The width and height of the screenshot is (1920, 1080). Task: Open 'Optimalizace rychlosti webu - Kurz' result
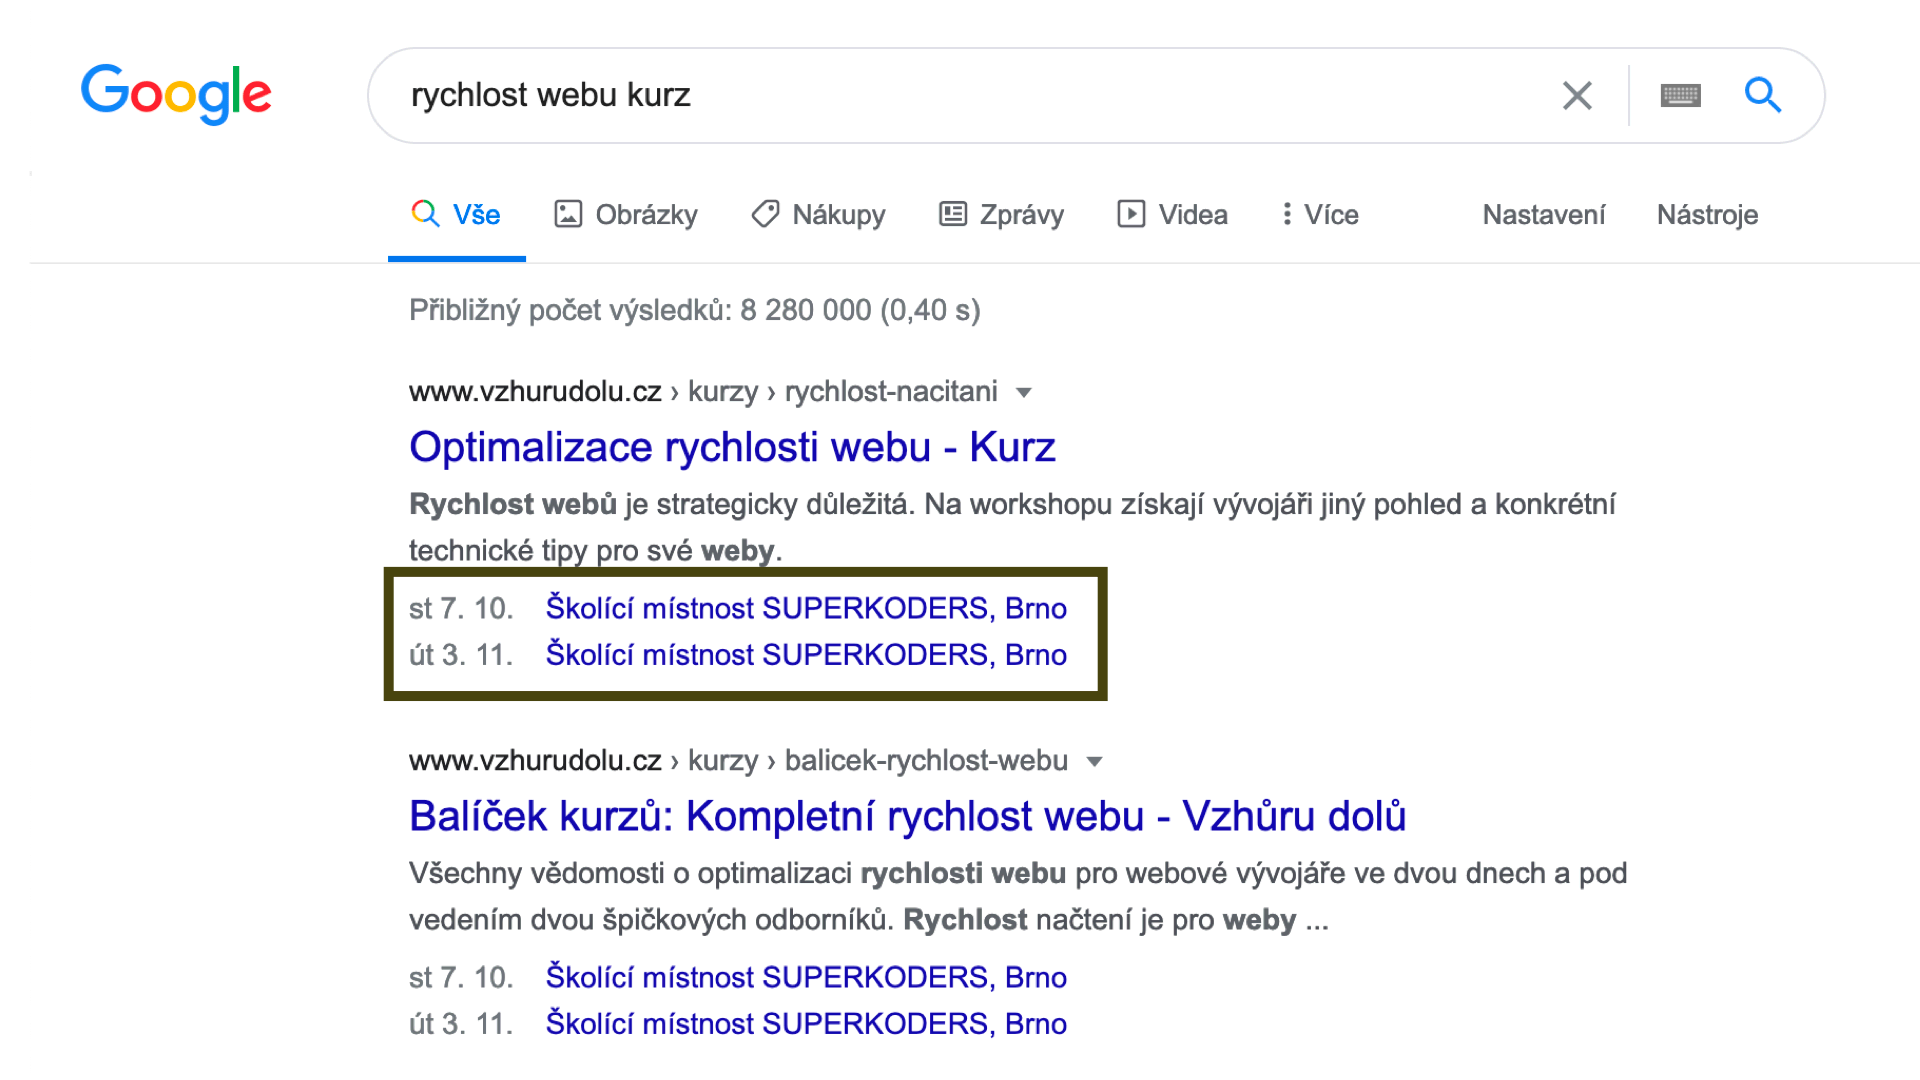pos(732,447)
